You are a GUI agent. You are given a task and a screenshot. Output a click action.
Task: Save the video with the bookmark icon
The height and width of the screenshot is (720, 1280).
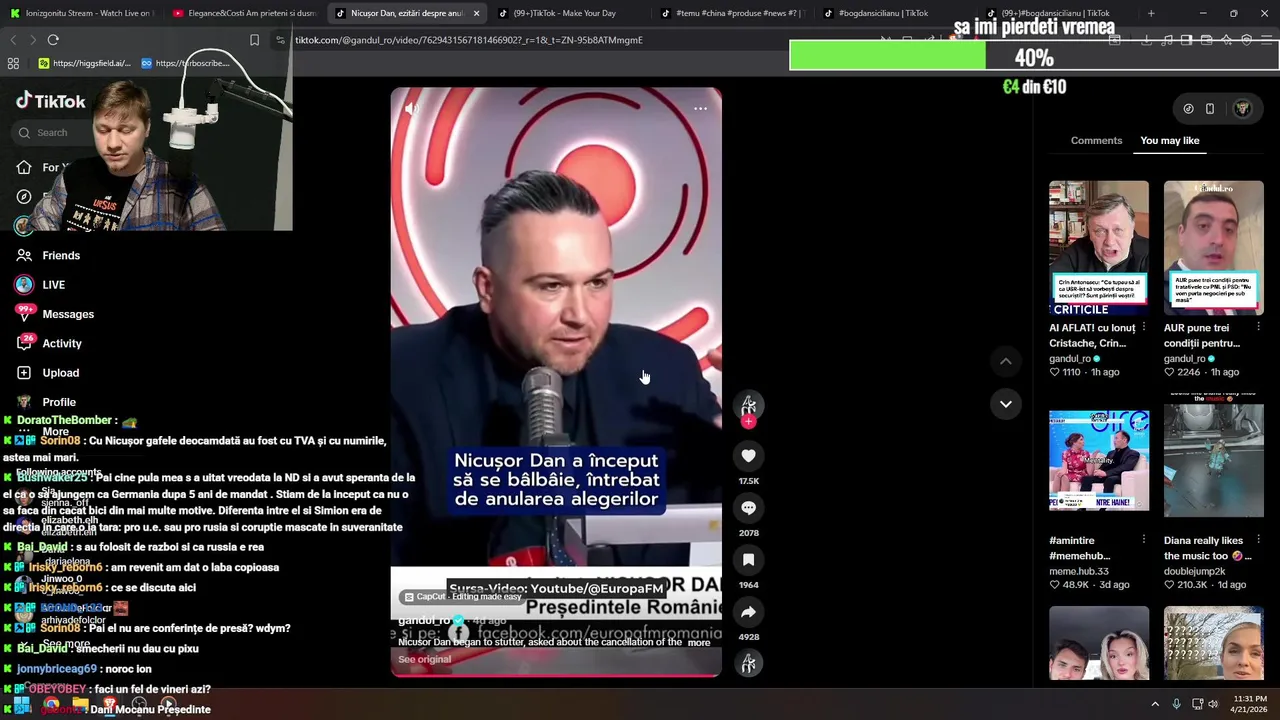(x=748, y=560)
